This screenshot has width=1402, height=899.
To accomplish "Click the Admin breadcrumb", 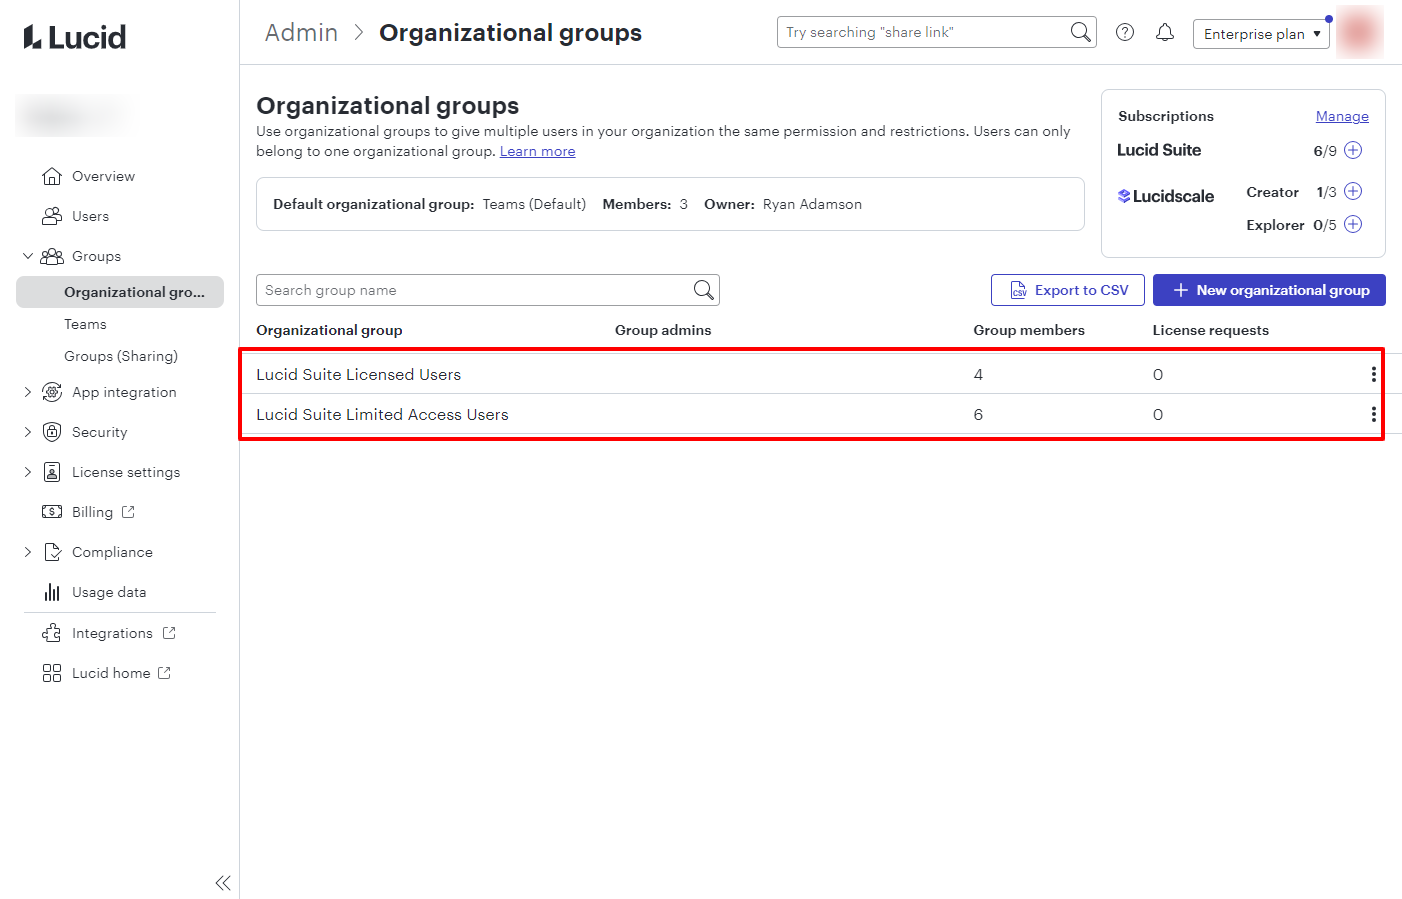I will click(x=301, y=32).
